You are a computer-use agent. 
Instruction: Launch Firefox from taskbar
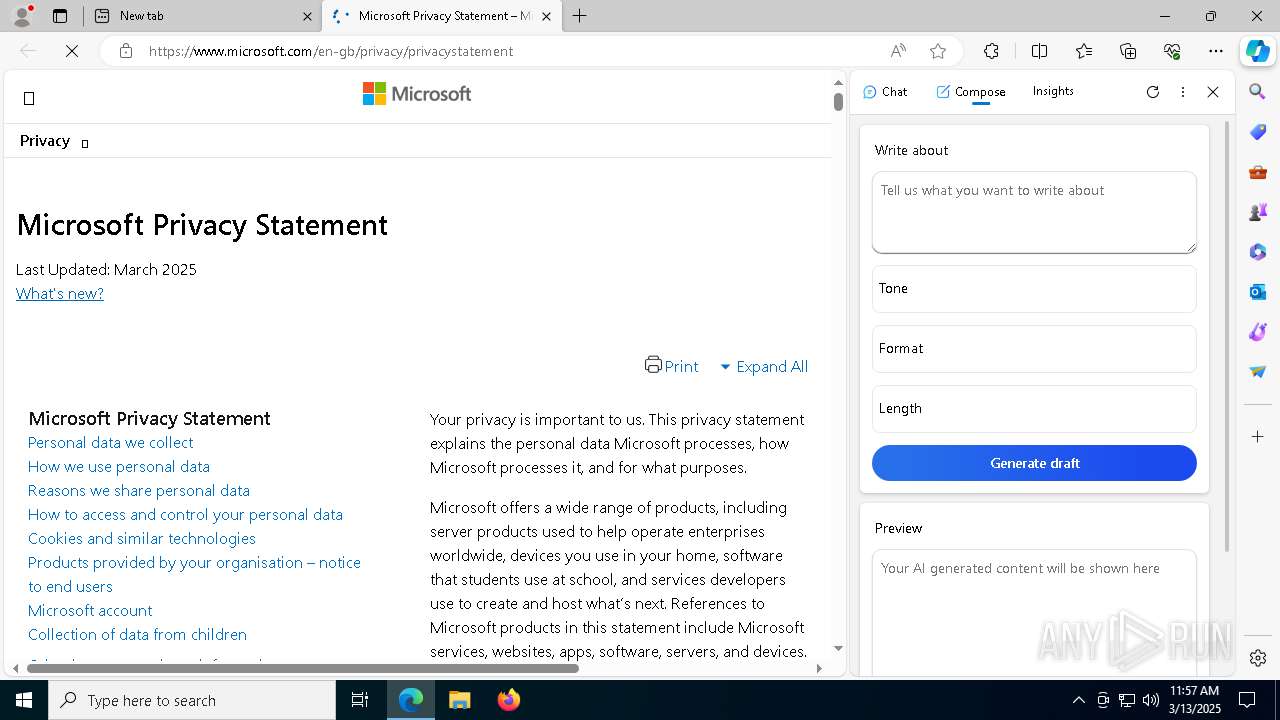(508, 700)
